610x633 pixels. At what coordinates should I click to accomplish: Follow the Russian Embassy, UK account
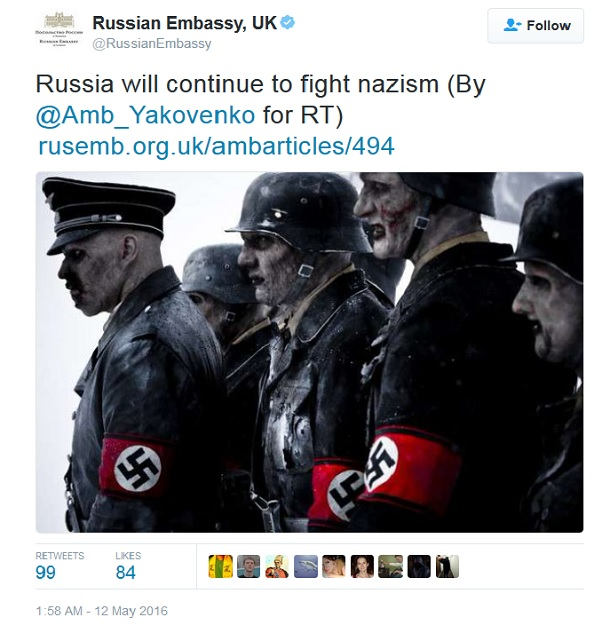(x=535, y=25)
